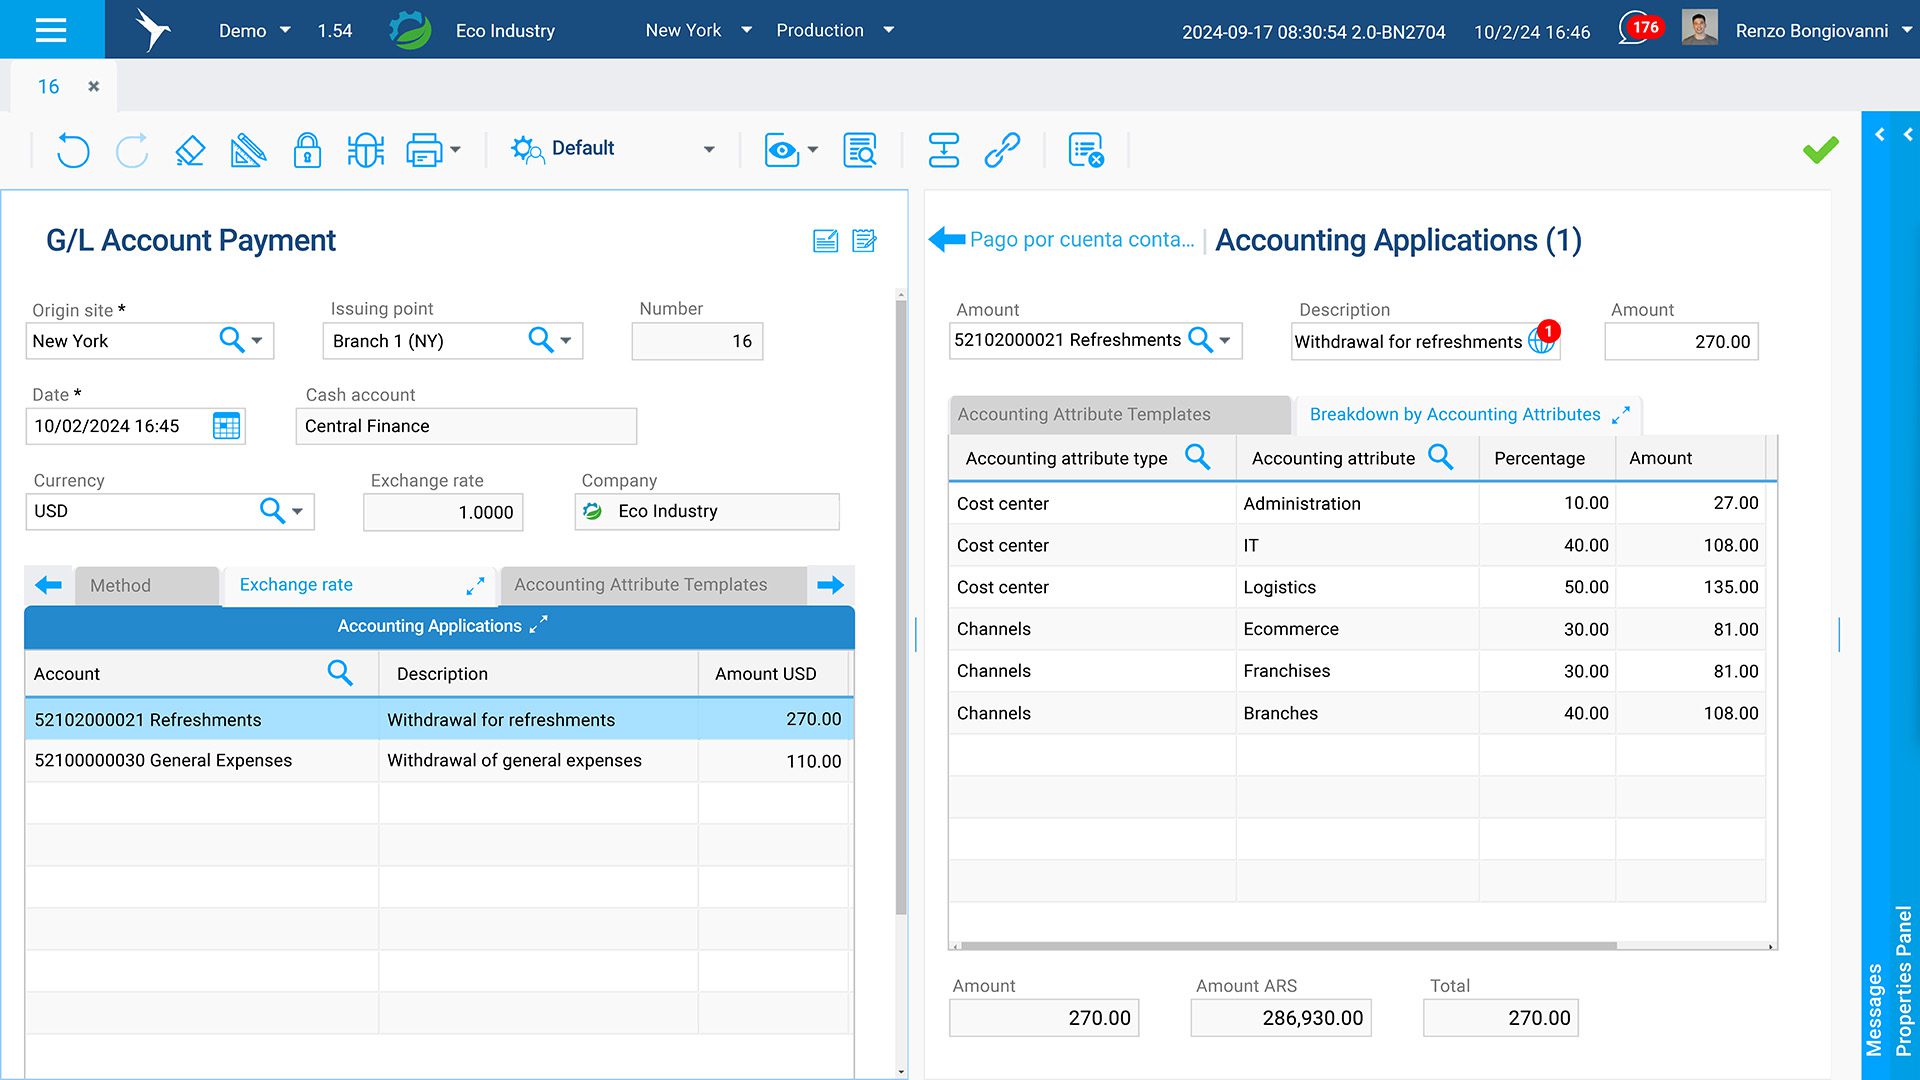Click the green checkmark confirm icon
The width and height of the screenshot is (1920, 1080).
(x=1820, y=150)
